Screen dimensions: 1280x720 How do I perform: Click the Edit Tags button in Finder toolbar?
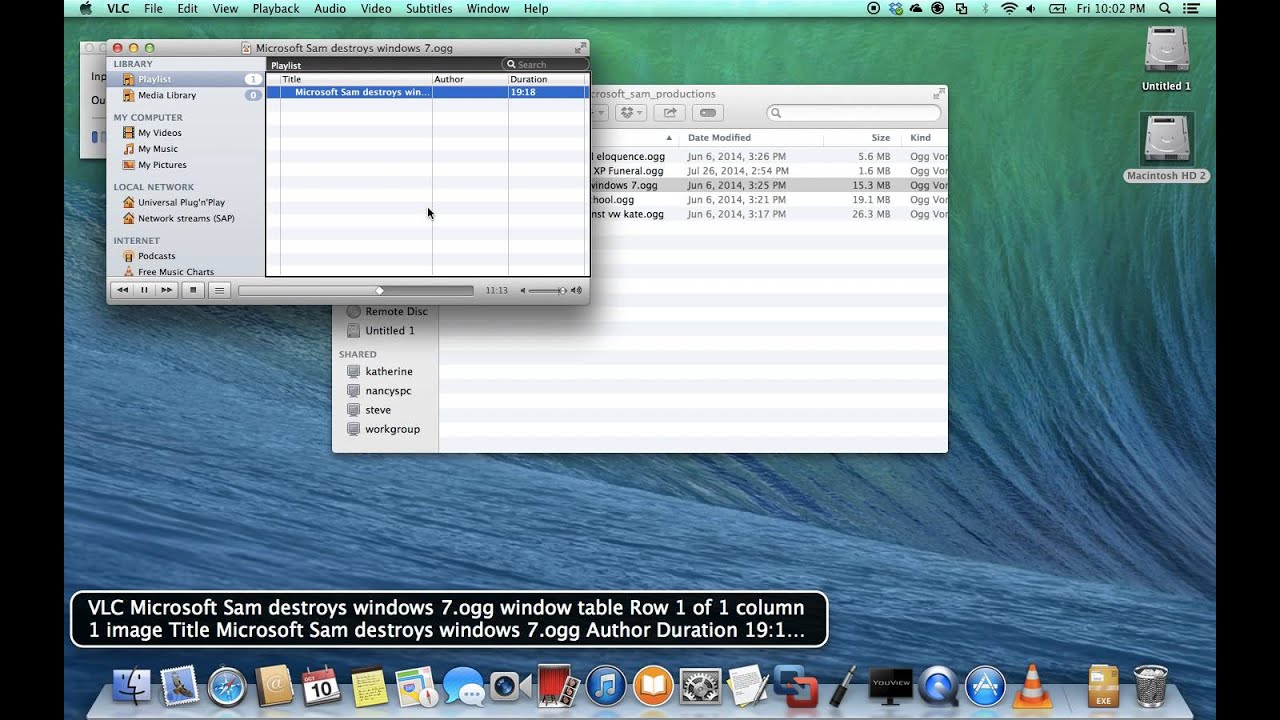point(707,112)
